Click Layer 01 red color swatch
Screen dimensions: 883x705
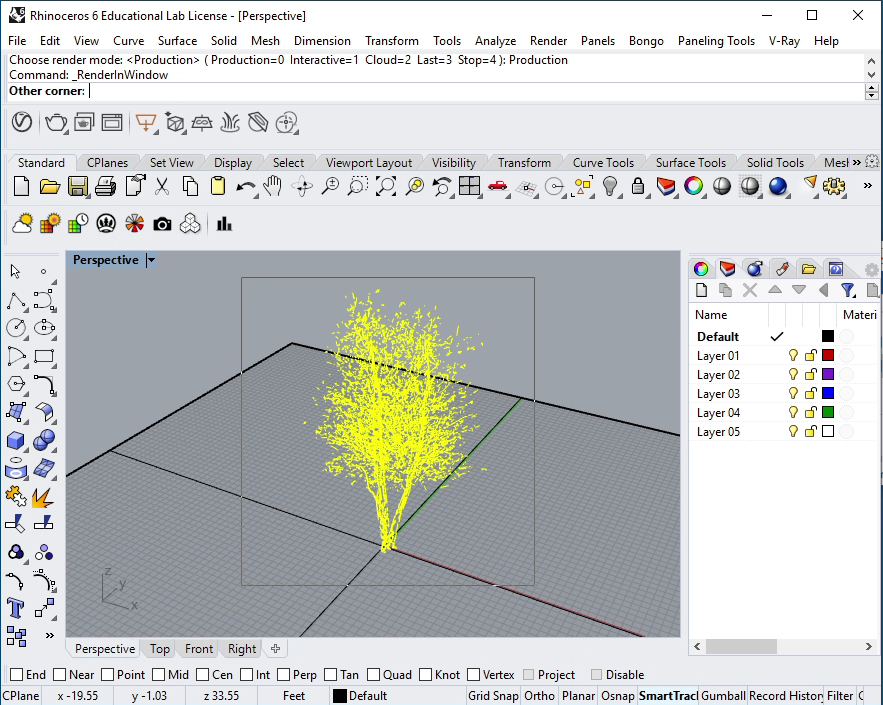tap(827, 356)
